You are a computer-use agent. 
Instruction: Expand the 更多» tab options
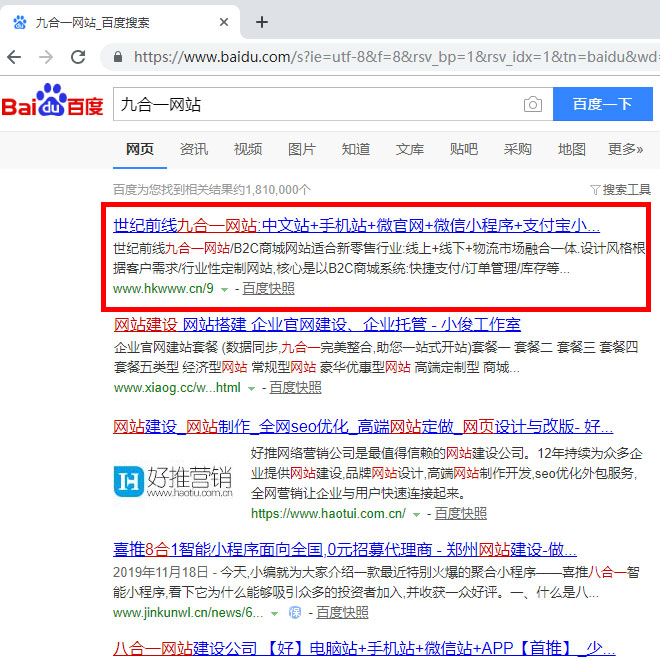coord(625,149)
